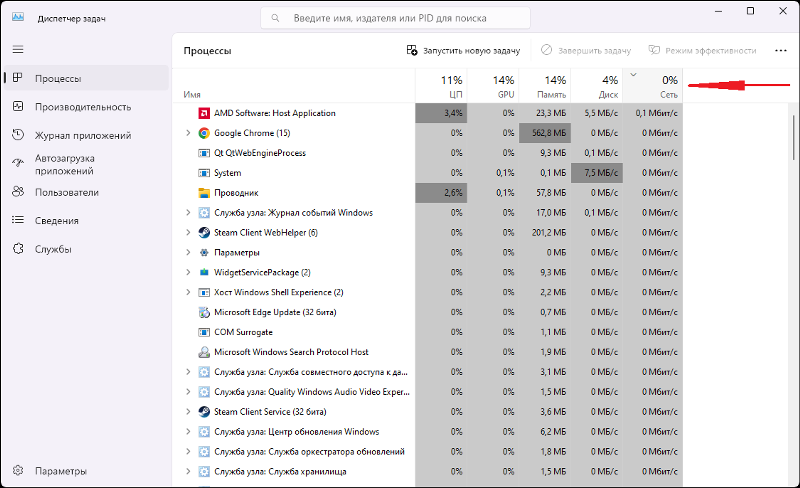Expand Хост Windows Shell Experience (2)
This screenshot has width=800, height=488.
coord(188,292)
